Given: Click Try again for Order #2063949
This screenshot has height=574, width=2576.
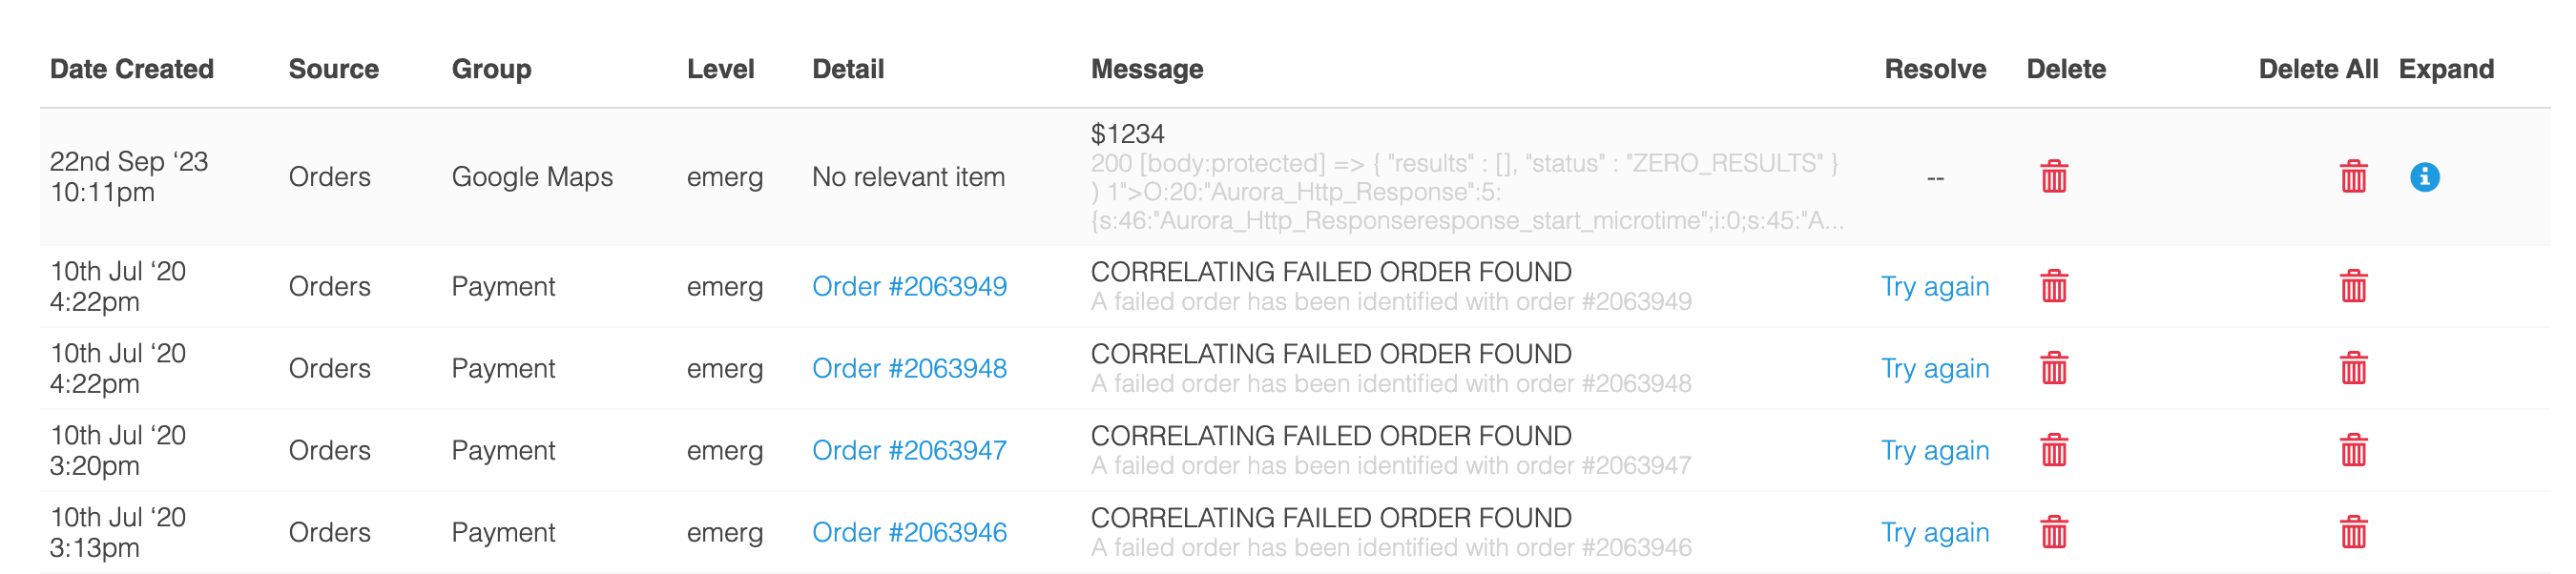Looking at the screenshot, I should tap(1934, 287).
